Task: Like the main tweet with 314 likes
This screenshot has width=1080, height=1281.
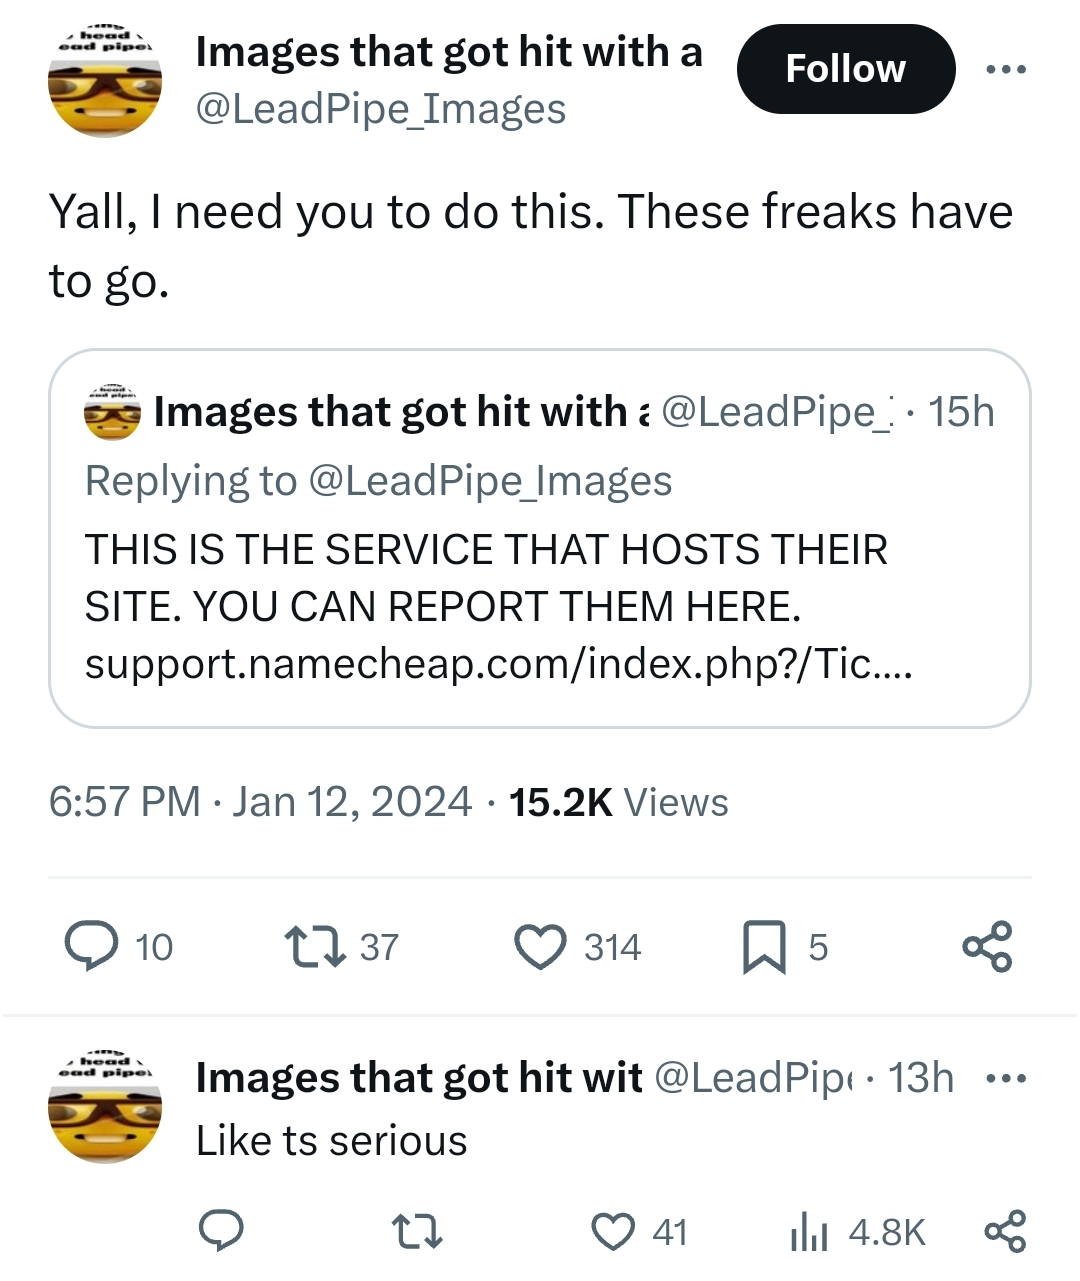Action: [x=540, y=946]
